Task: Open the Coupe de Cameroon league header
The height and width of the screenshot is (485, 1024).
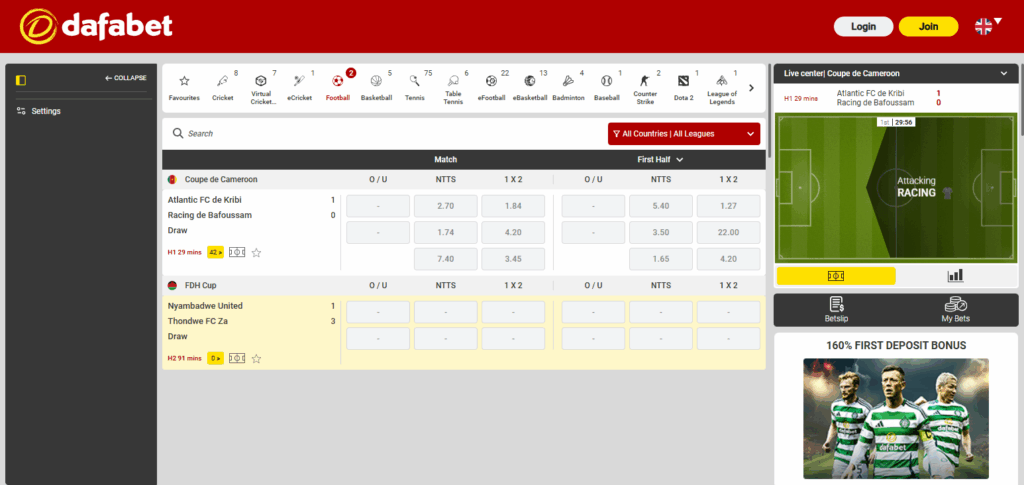Action: [x=221, y=179]
